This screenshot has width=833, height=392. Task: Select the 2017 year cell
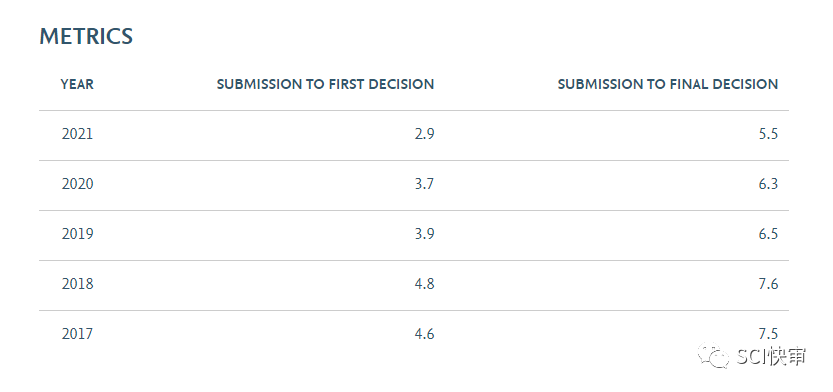(77, 334)
